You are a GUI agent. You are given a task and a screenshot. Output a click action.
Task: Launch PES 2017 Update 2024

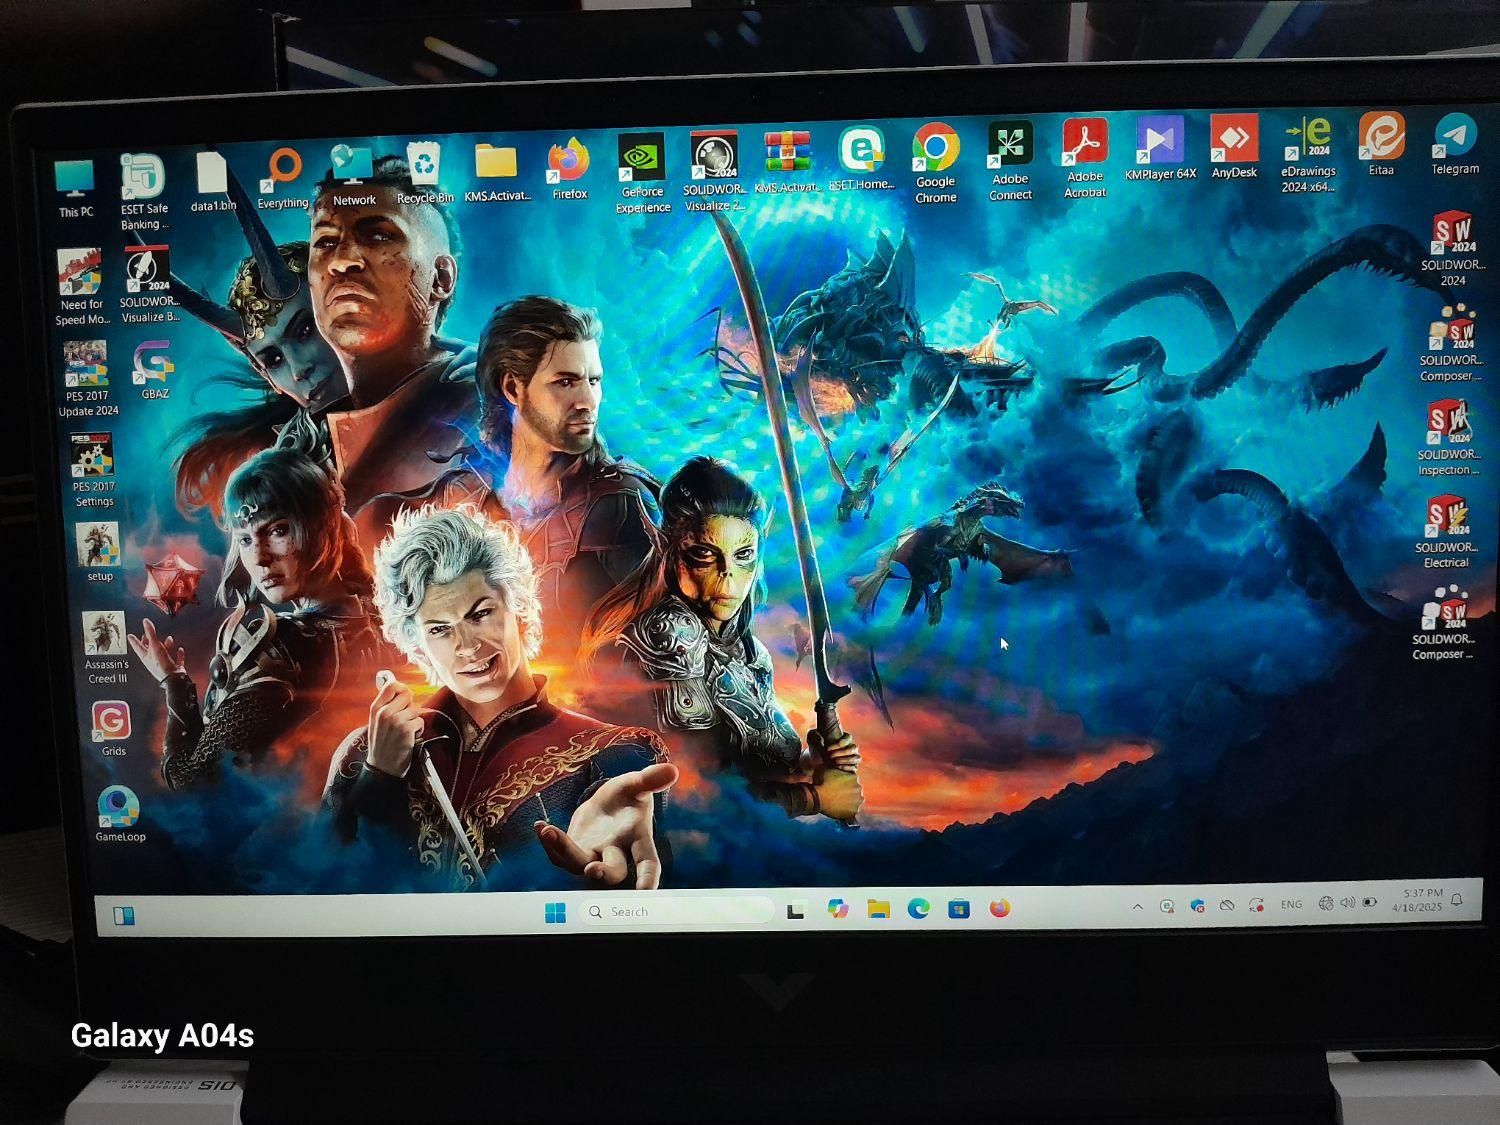click(88, 379)
